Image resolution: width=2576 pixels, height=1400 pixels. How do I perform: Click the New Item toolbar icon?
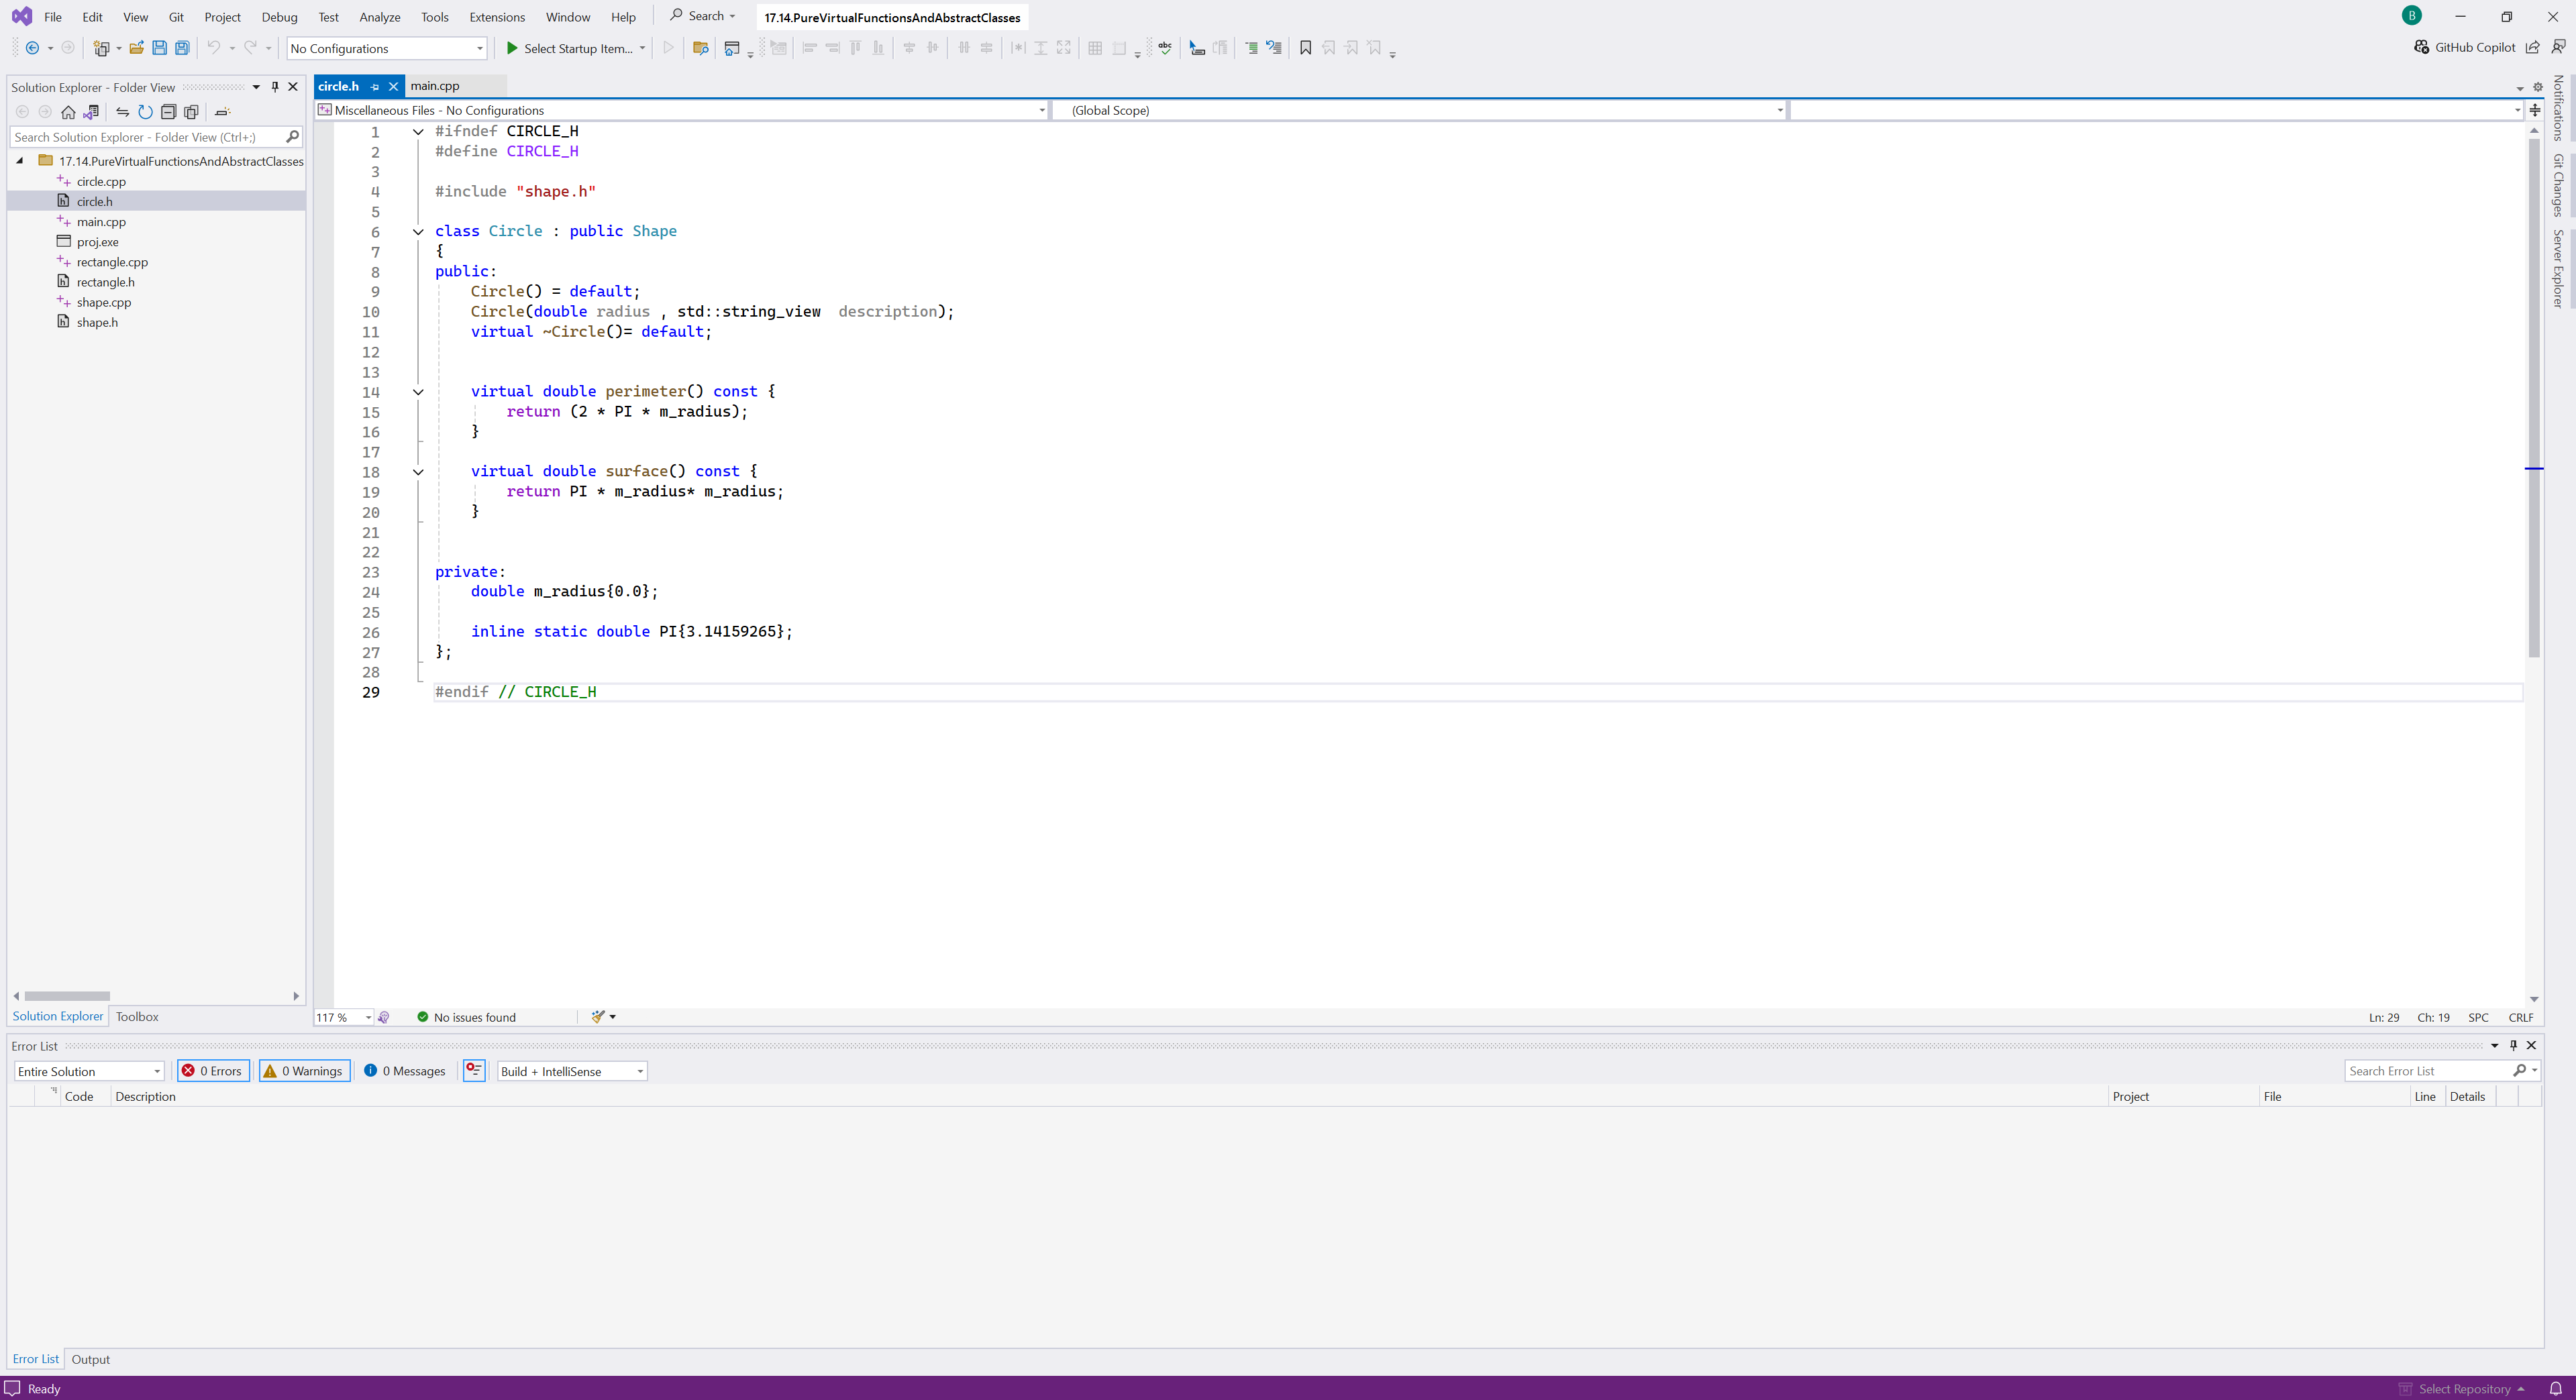[101, 48]
